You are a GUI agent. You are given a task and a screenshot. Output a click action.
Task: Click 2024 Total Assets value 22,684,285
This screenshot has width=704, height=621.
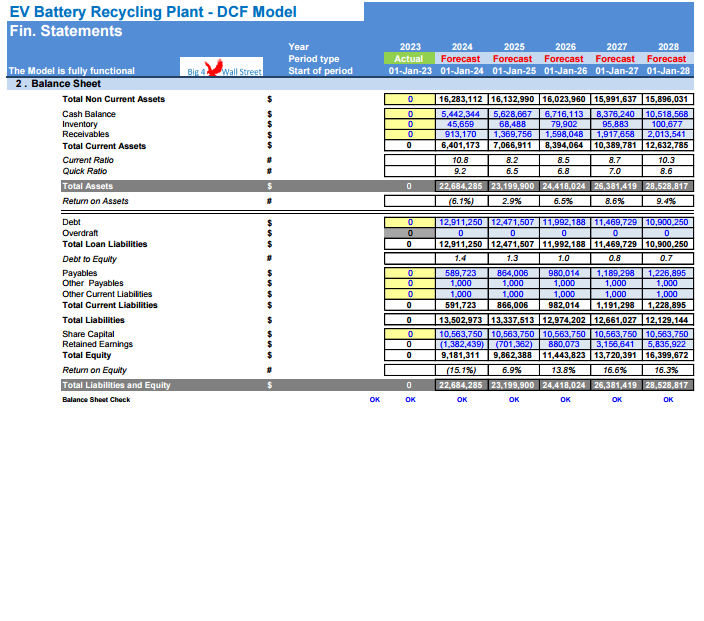pos(462,186)
